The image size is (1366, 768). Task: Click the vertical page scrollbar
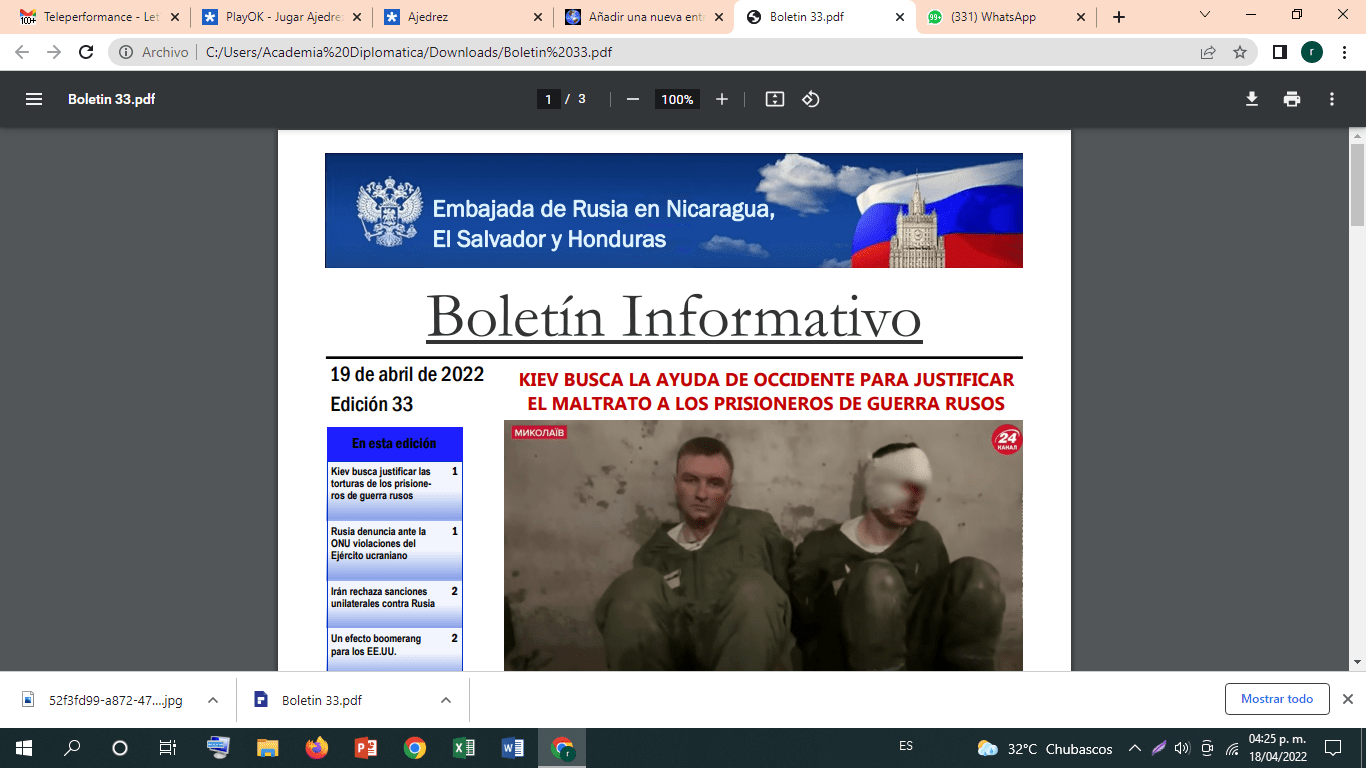(1357, 185)
